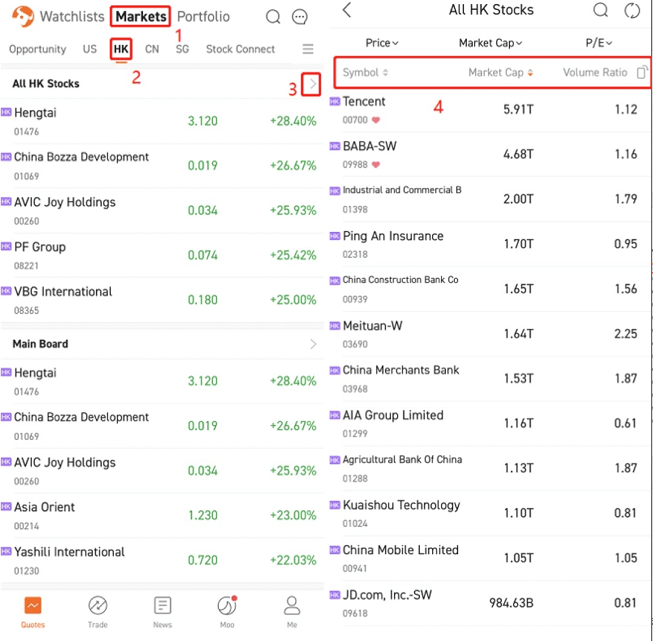Open the News bottom tab
The image size is (653, 641).
pos(162,612)
